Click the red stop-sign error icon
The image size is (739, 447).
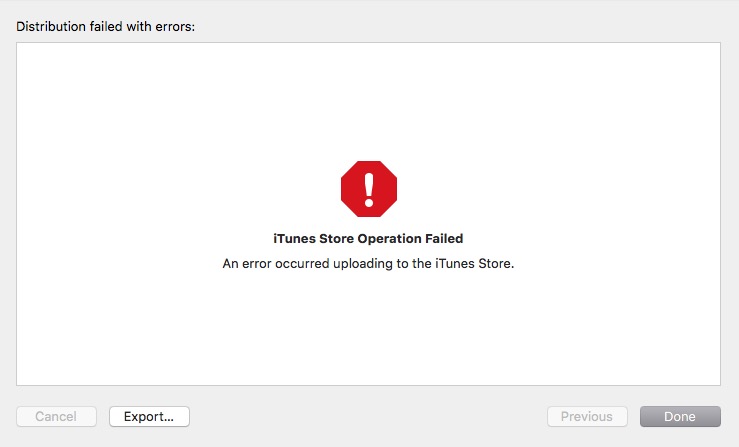coord(369,189)
